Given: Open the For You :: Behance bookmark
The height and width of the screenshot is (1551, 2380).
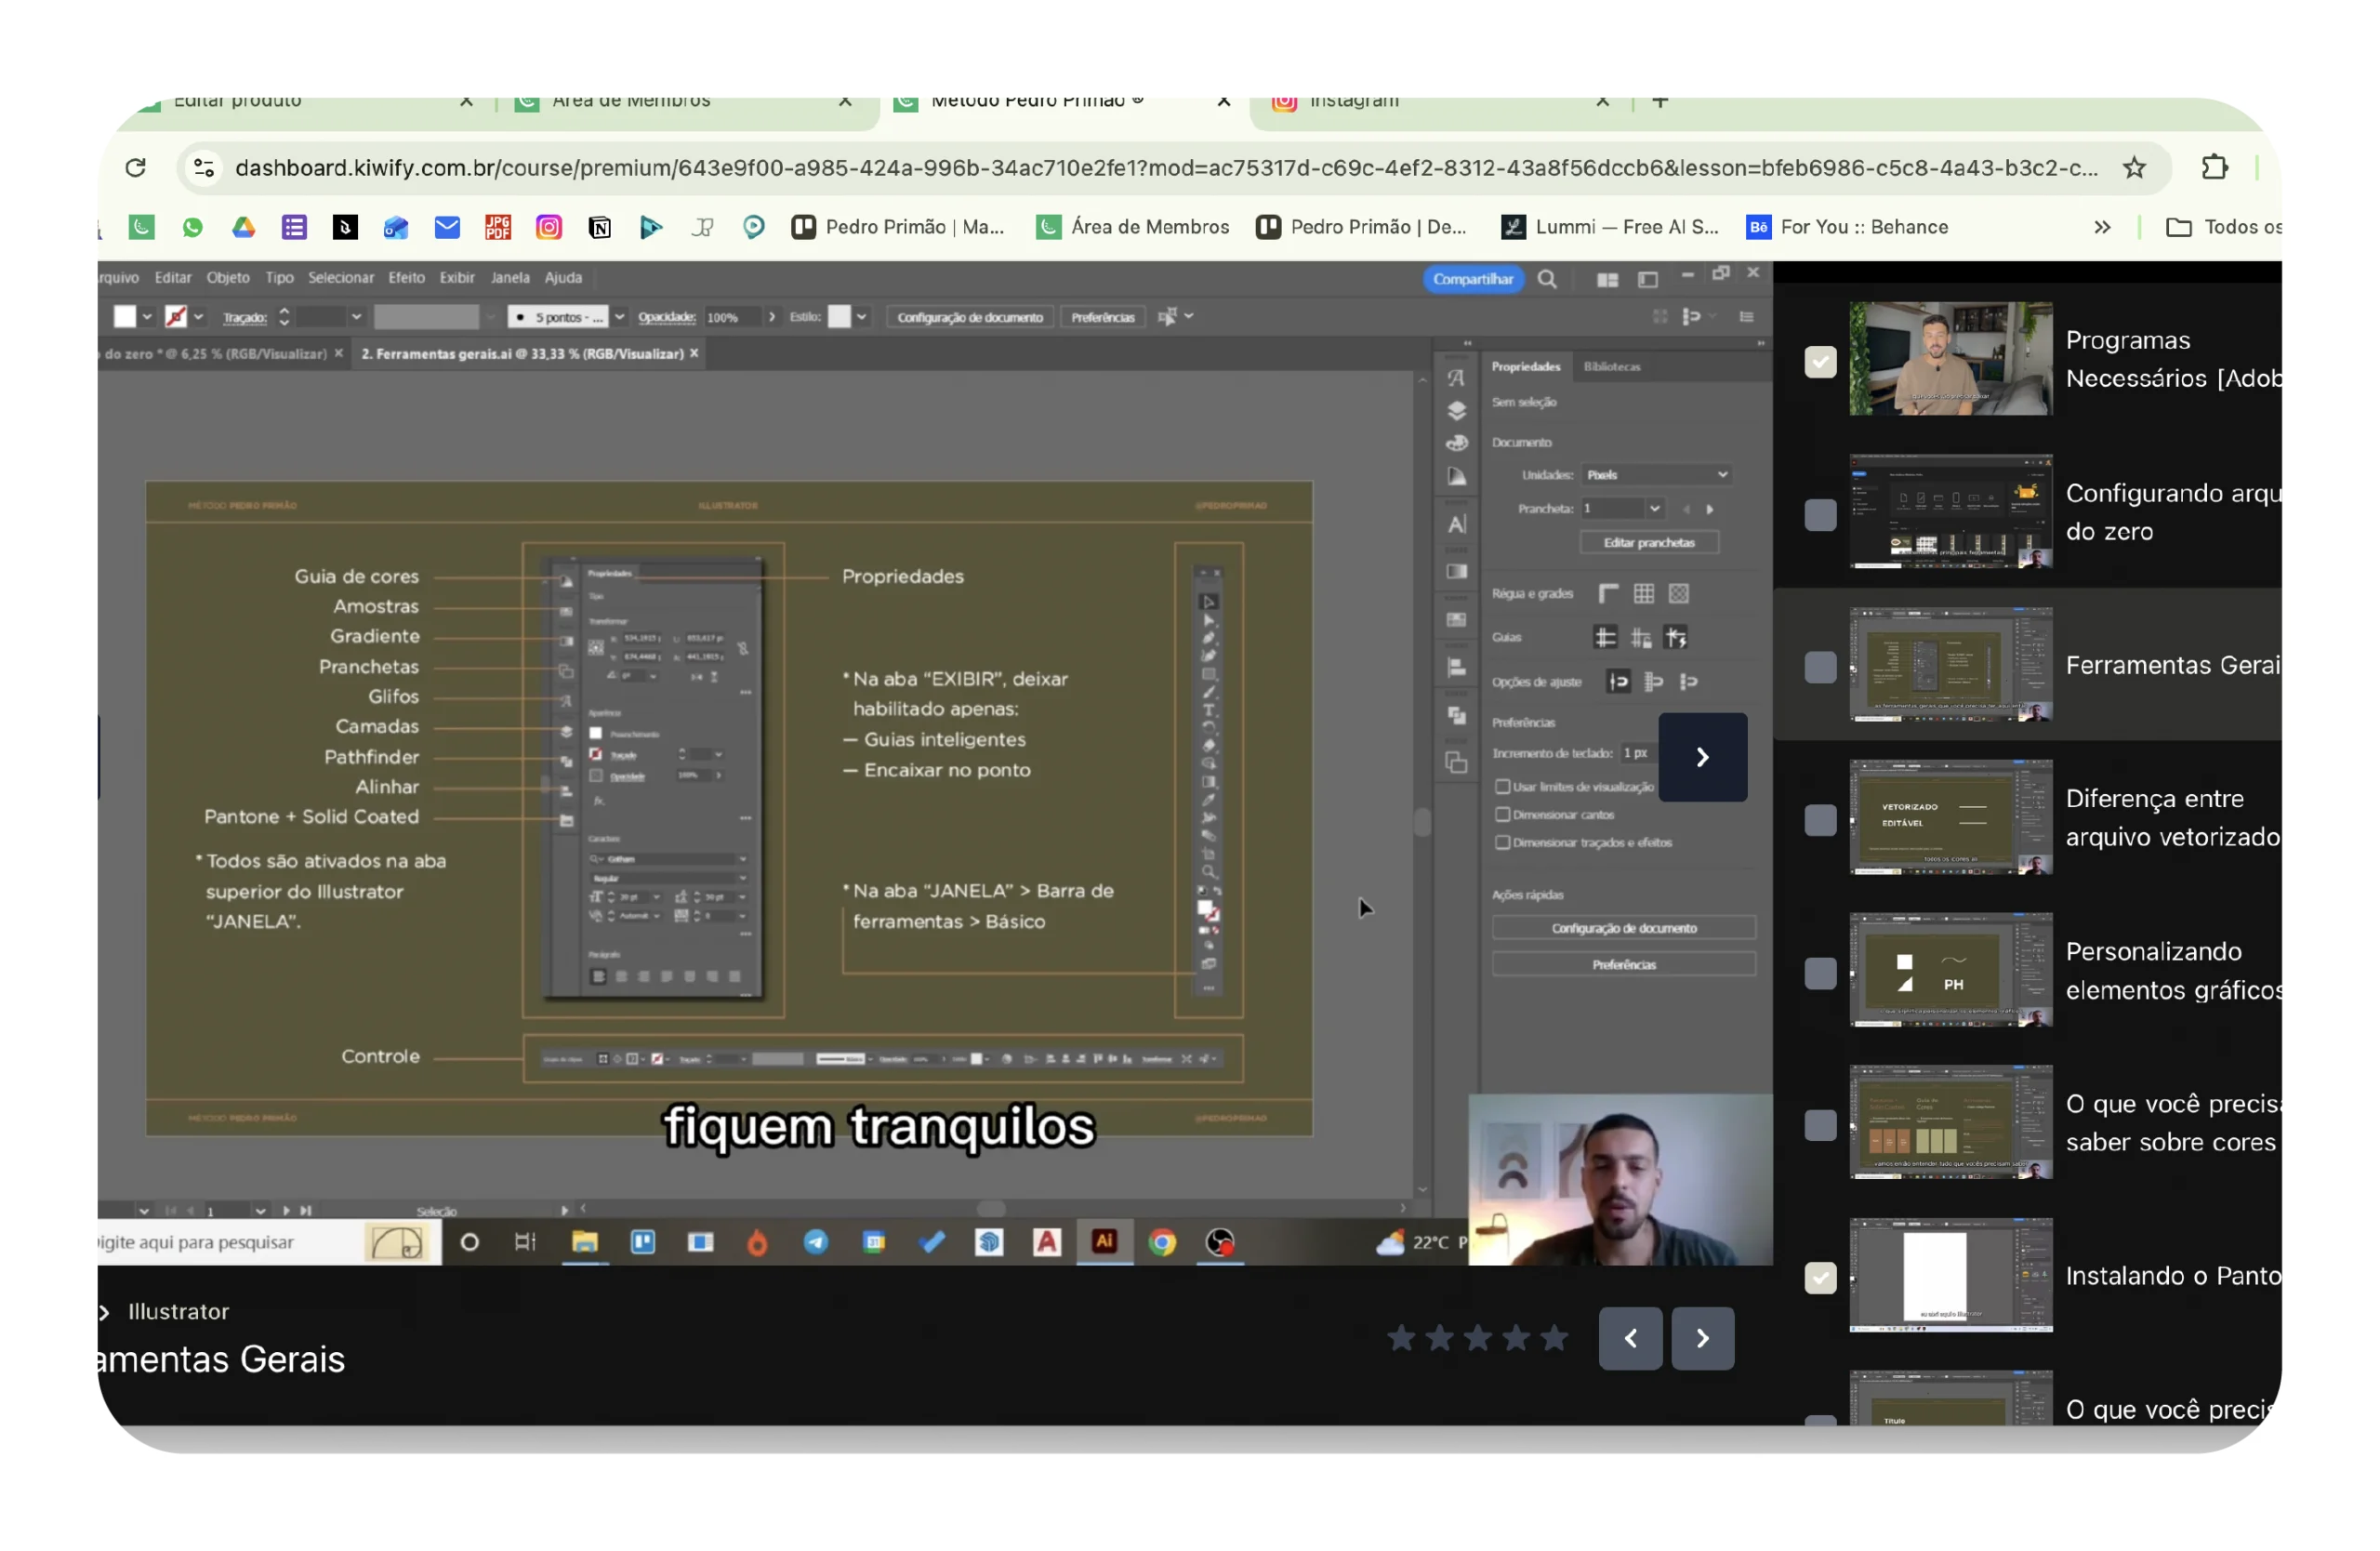Looking at the screenshot, I should pos(1848,227).
